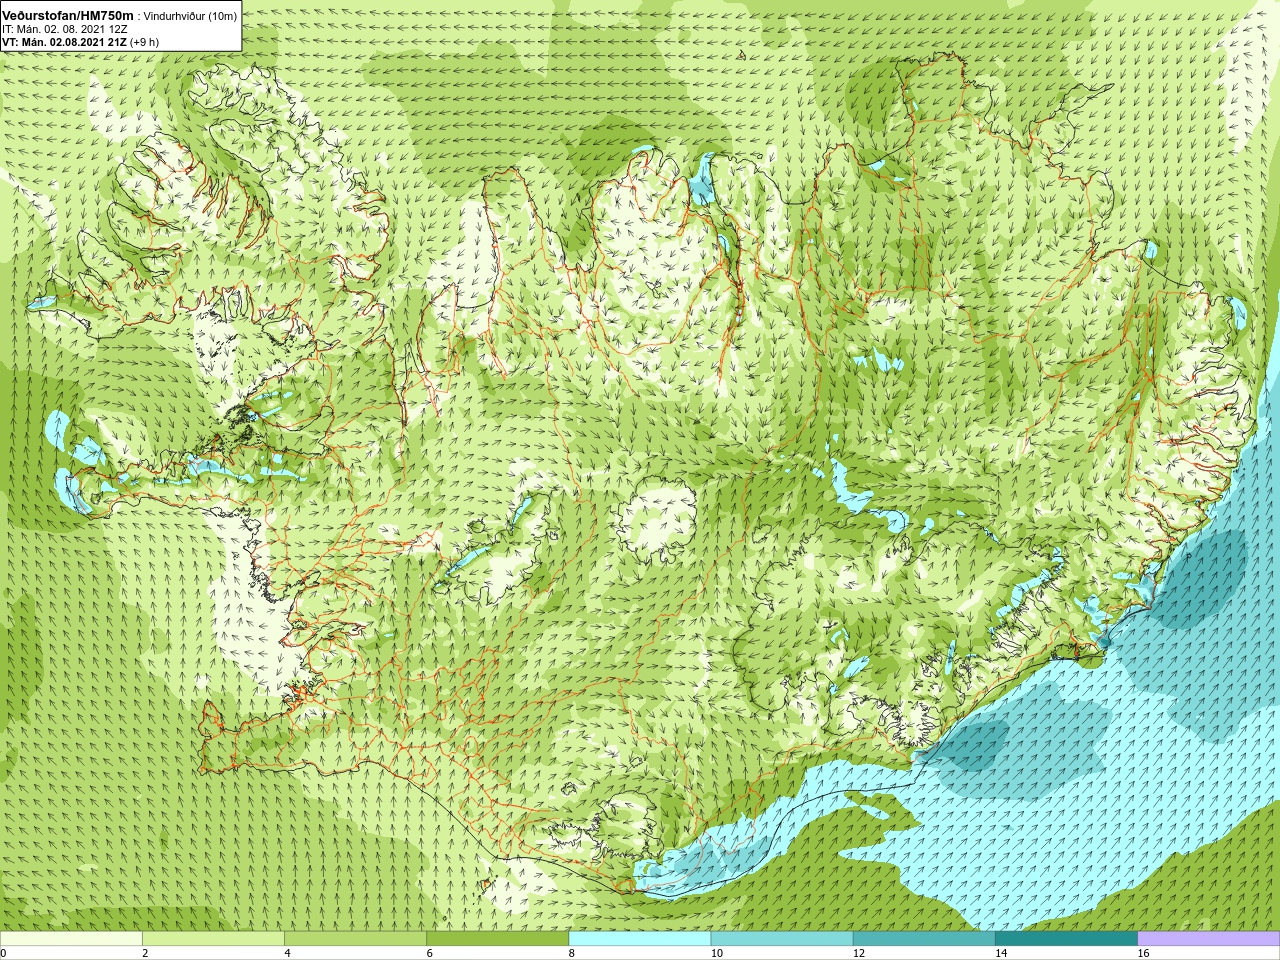Click the 10–12 m/s turquoise legend swatch
Viewport: 1280px width, 960px height.
[x=782, y=939]
